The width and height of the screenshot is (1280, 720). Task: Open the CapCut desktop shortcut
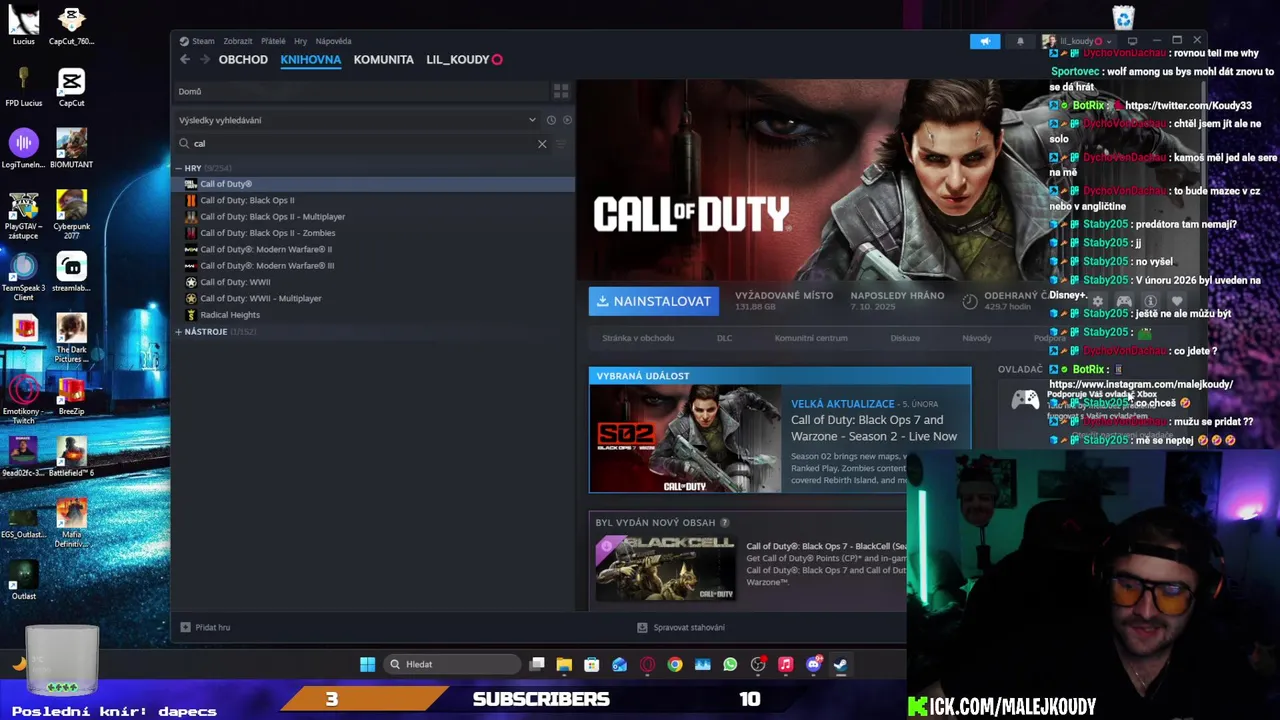click(71, 87)
